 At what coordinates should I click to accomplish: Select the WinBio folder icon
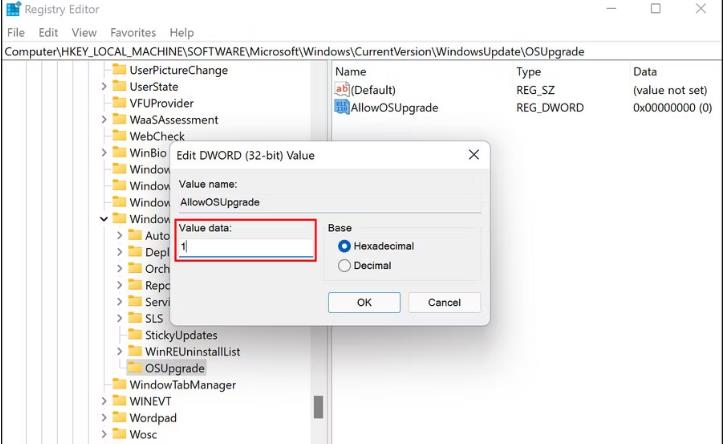(119, 152)
